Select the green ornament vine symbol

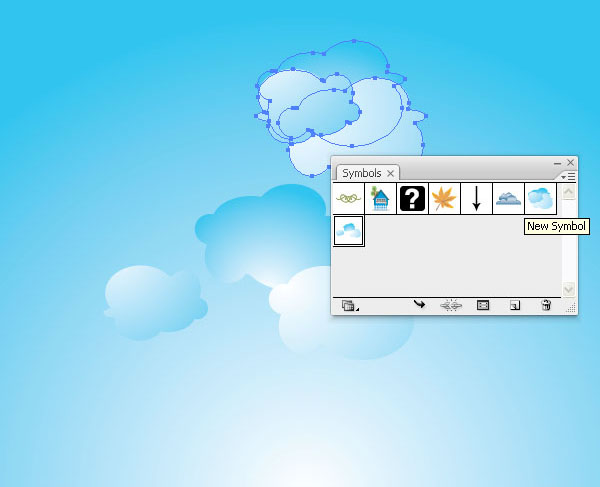(x=348, y=198)
